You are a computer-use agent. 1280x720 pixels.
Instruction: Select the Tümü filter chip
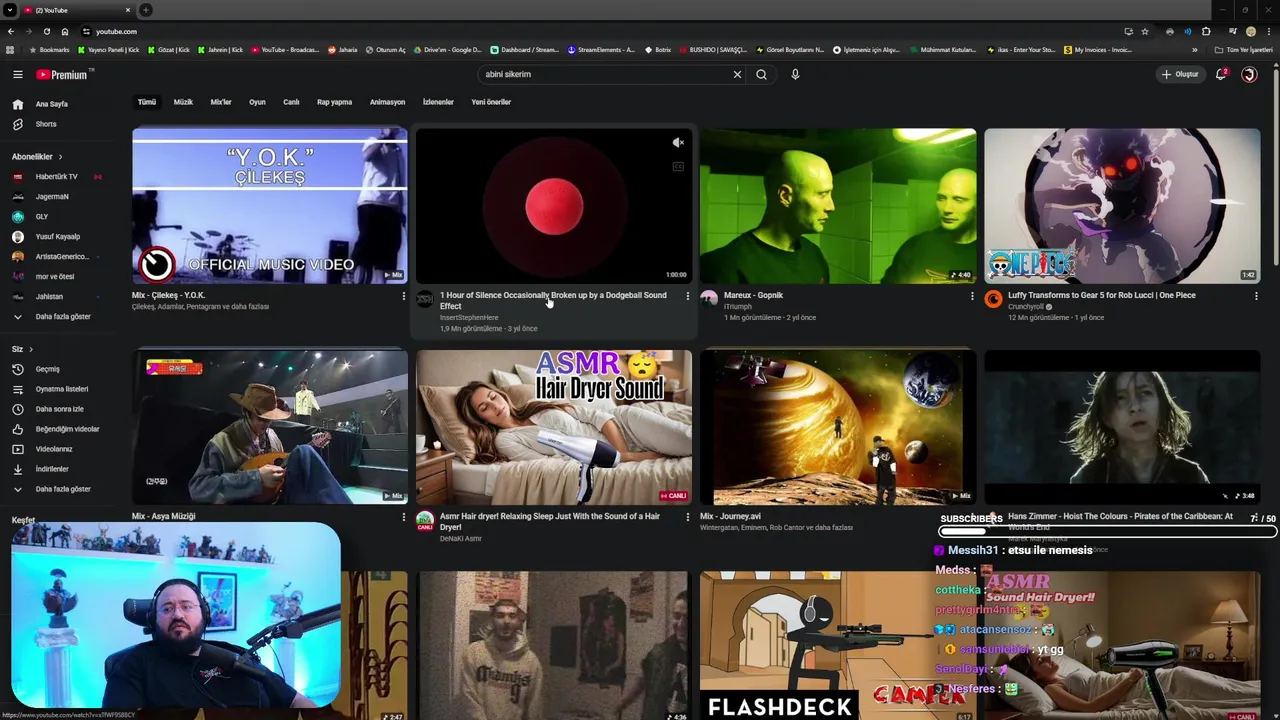click(147, 102)
